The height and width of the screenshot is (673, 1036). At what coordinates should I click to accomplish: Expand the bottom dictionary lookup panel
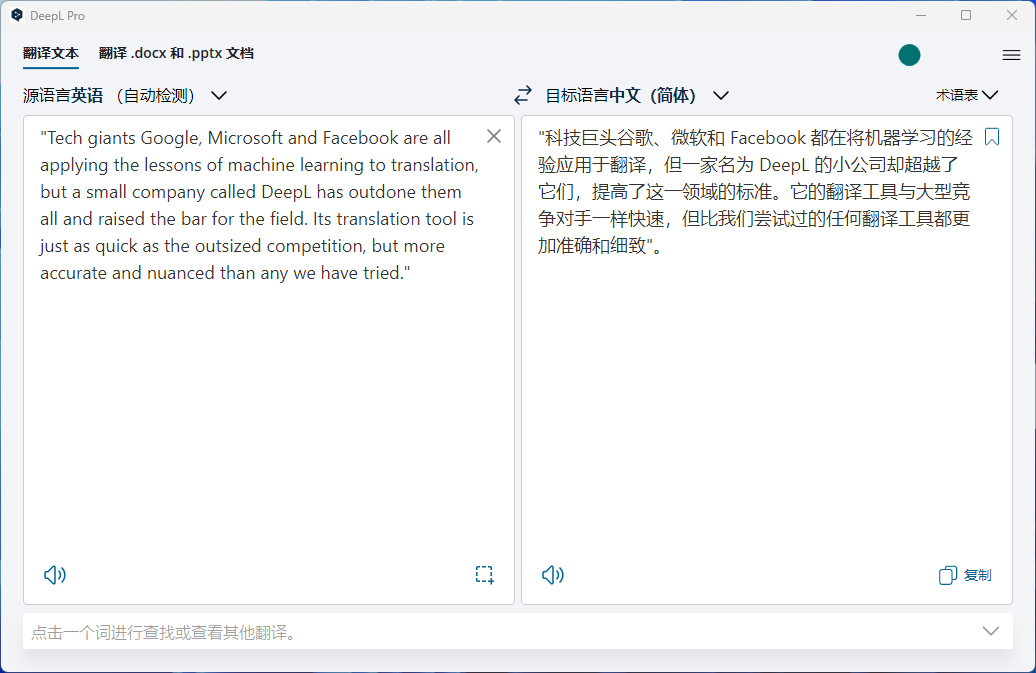click(x=990, y=631)
